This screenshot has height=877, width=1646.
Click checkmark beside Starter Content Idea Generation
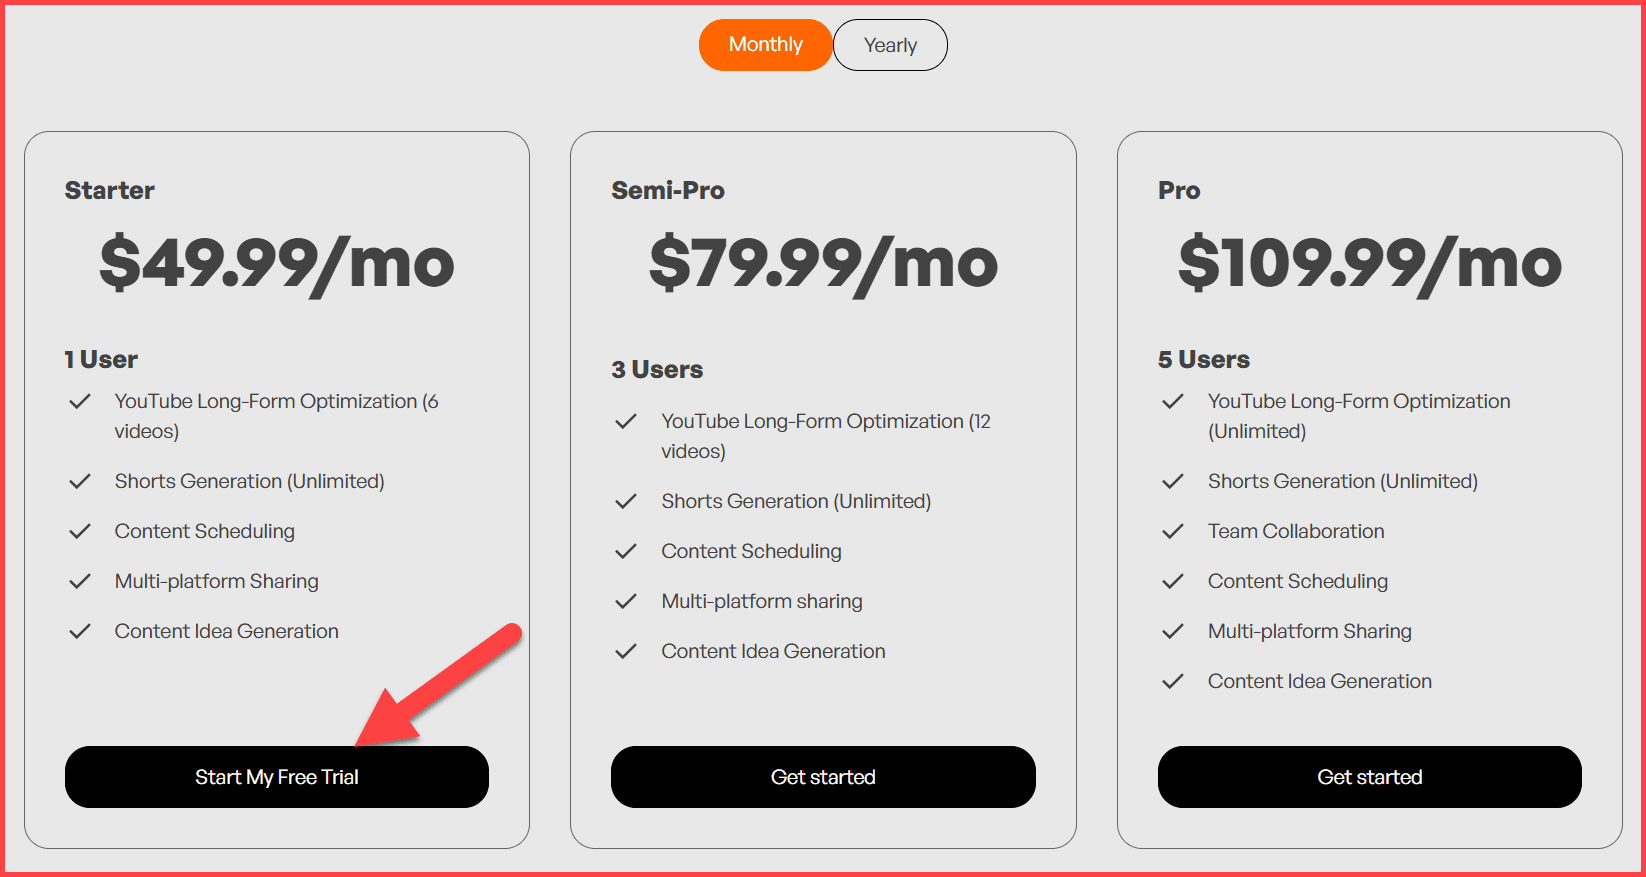pyautogui.click(x=80, y=631)
